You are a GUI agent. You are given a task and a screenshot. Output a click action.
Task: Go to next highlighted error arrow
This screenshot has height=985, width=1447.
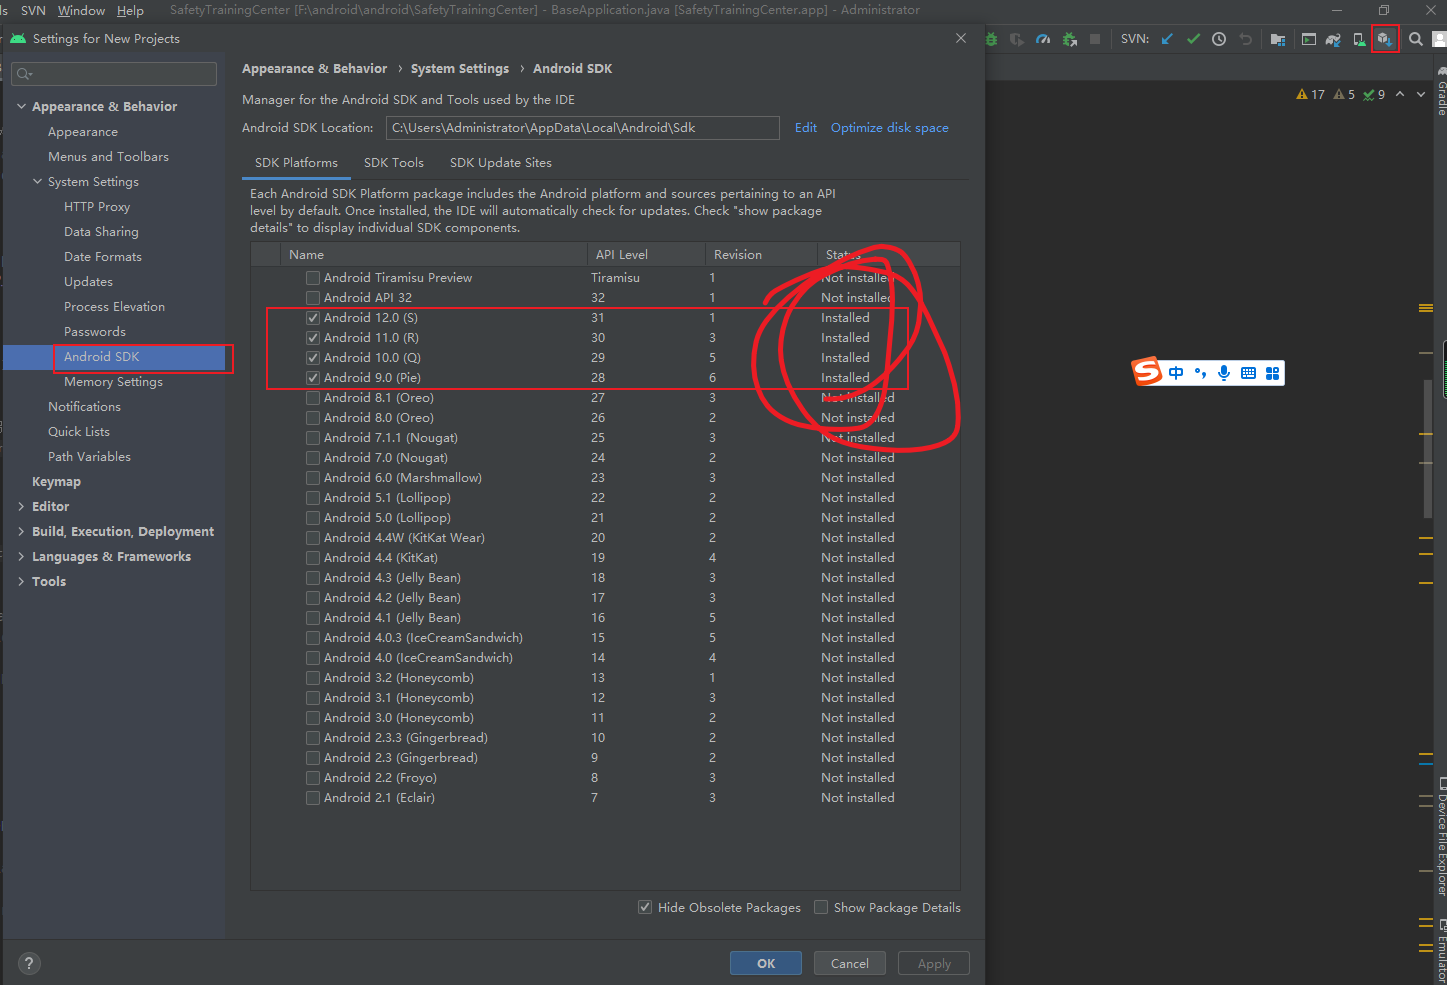tap(1421, 94)
